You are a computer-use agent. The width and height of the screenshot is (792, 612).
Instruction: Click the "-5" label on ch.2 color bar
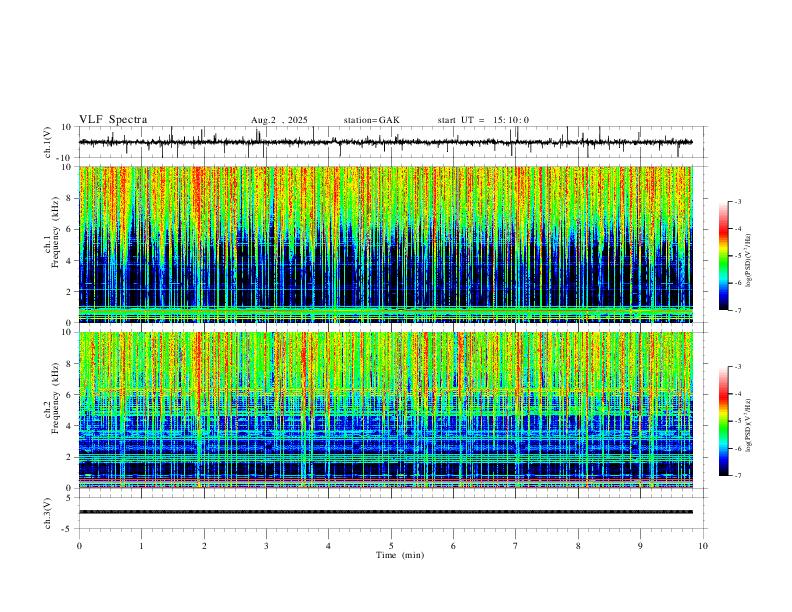coord(738,421)
